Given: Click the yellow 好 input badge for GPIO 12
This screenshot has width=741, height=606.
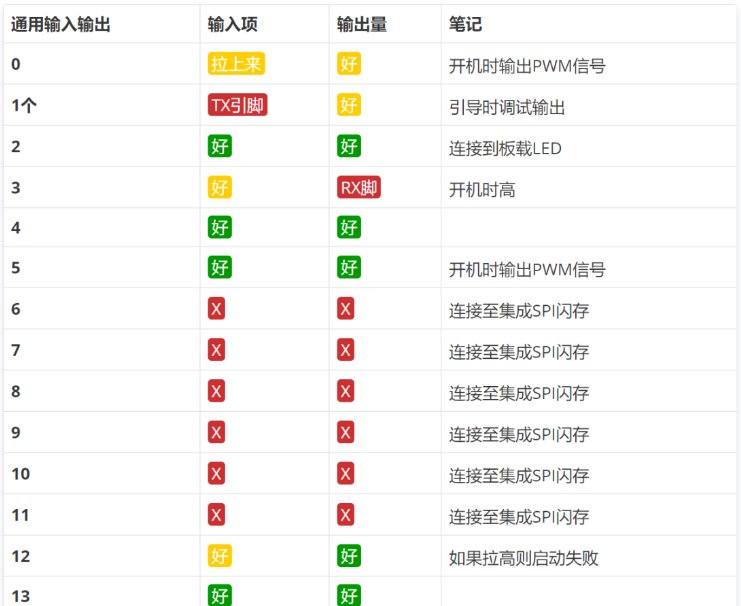Looking at the screenshot, I should (220, 556).
